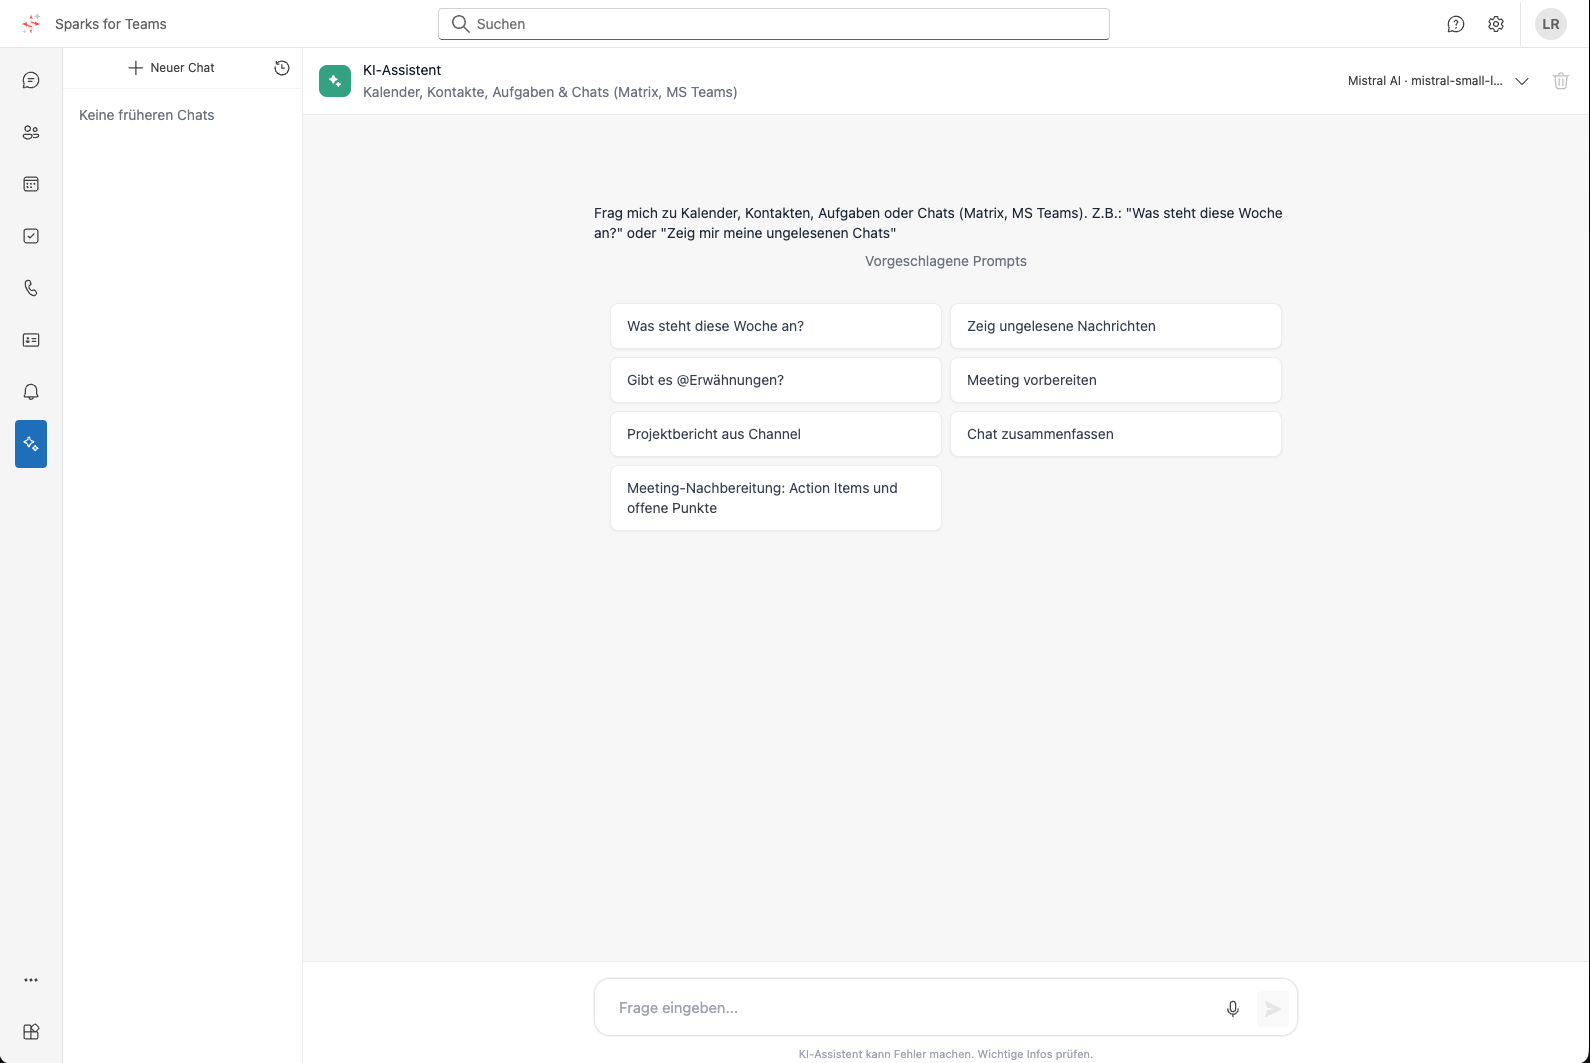Open notifications via the bell icon
This screenshot has width=1590, height=1063.
(x=31, y=391)
